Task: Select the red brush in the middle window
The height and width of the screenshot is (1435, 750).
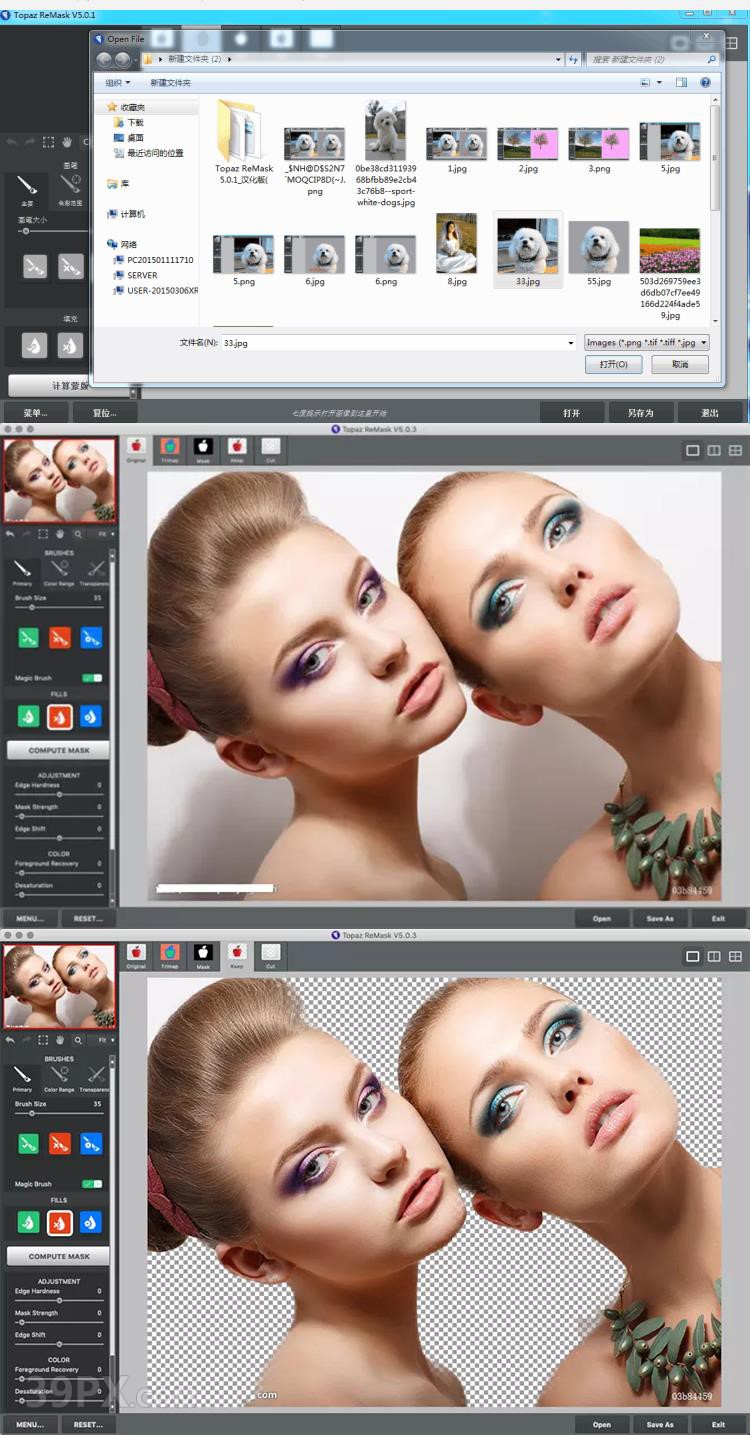Action: click(60, 637)
